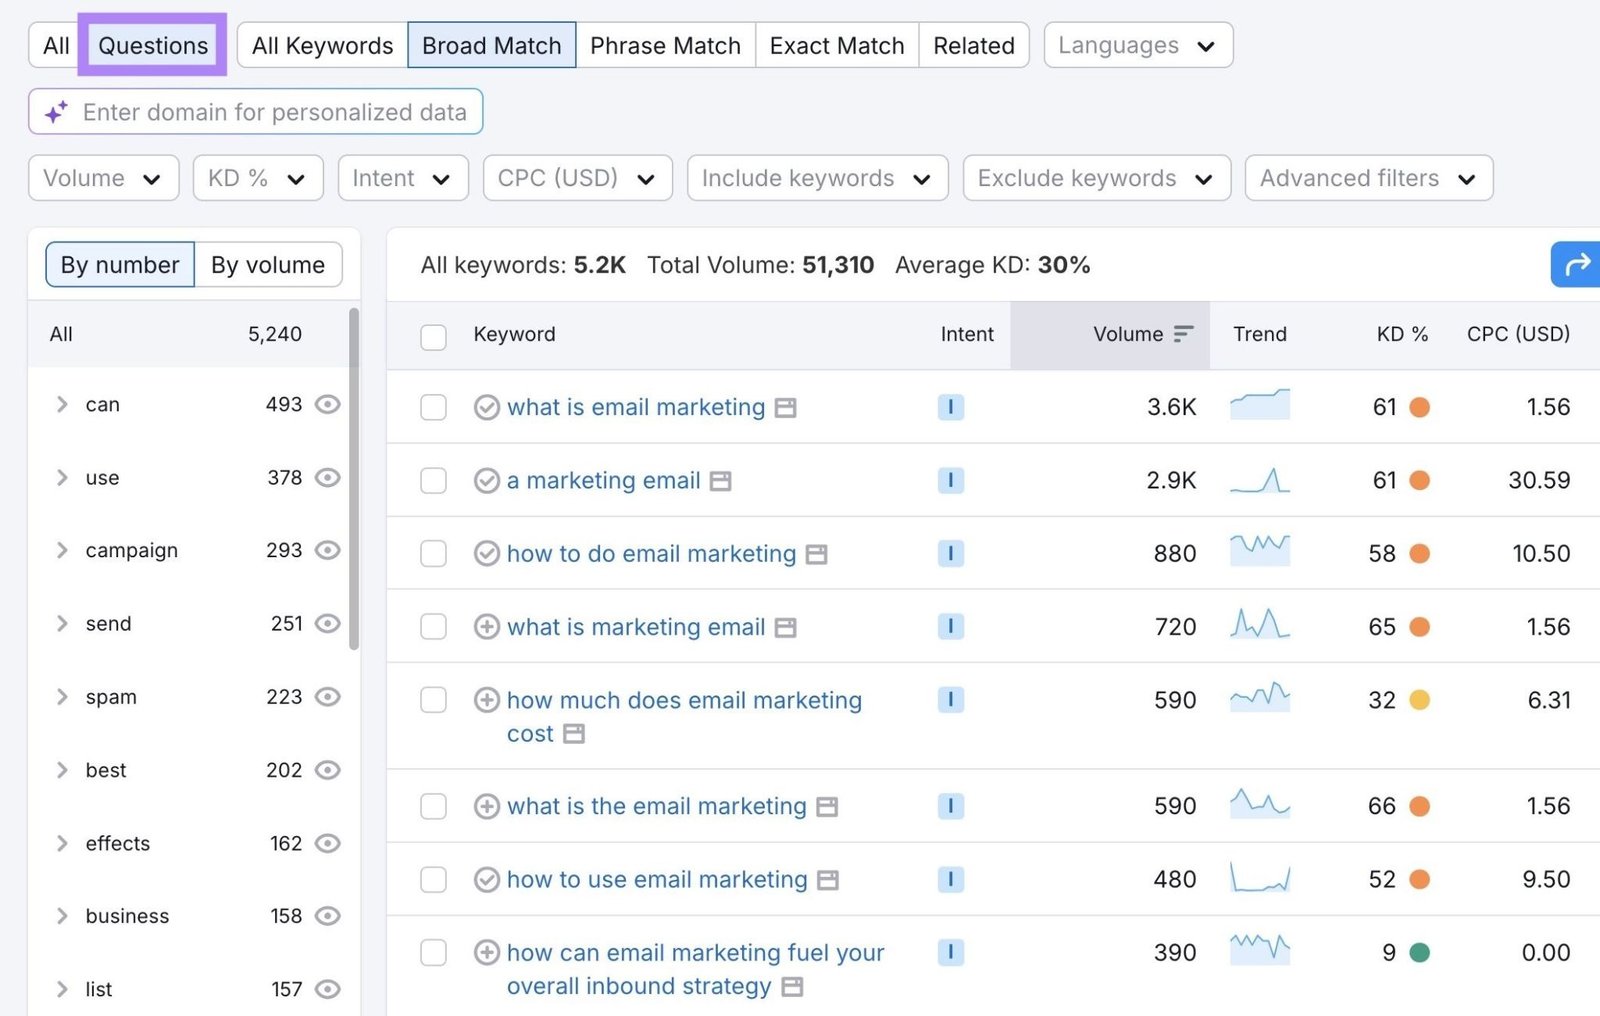The image size is (1600, 1016).
Task: Click KD orange dot for 'what is marketing email'
Action: [1419, 627]
